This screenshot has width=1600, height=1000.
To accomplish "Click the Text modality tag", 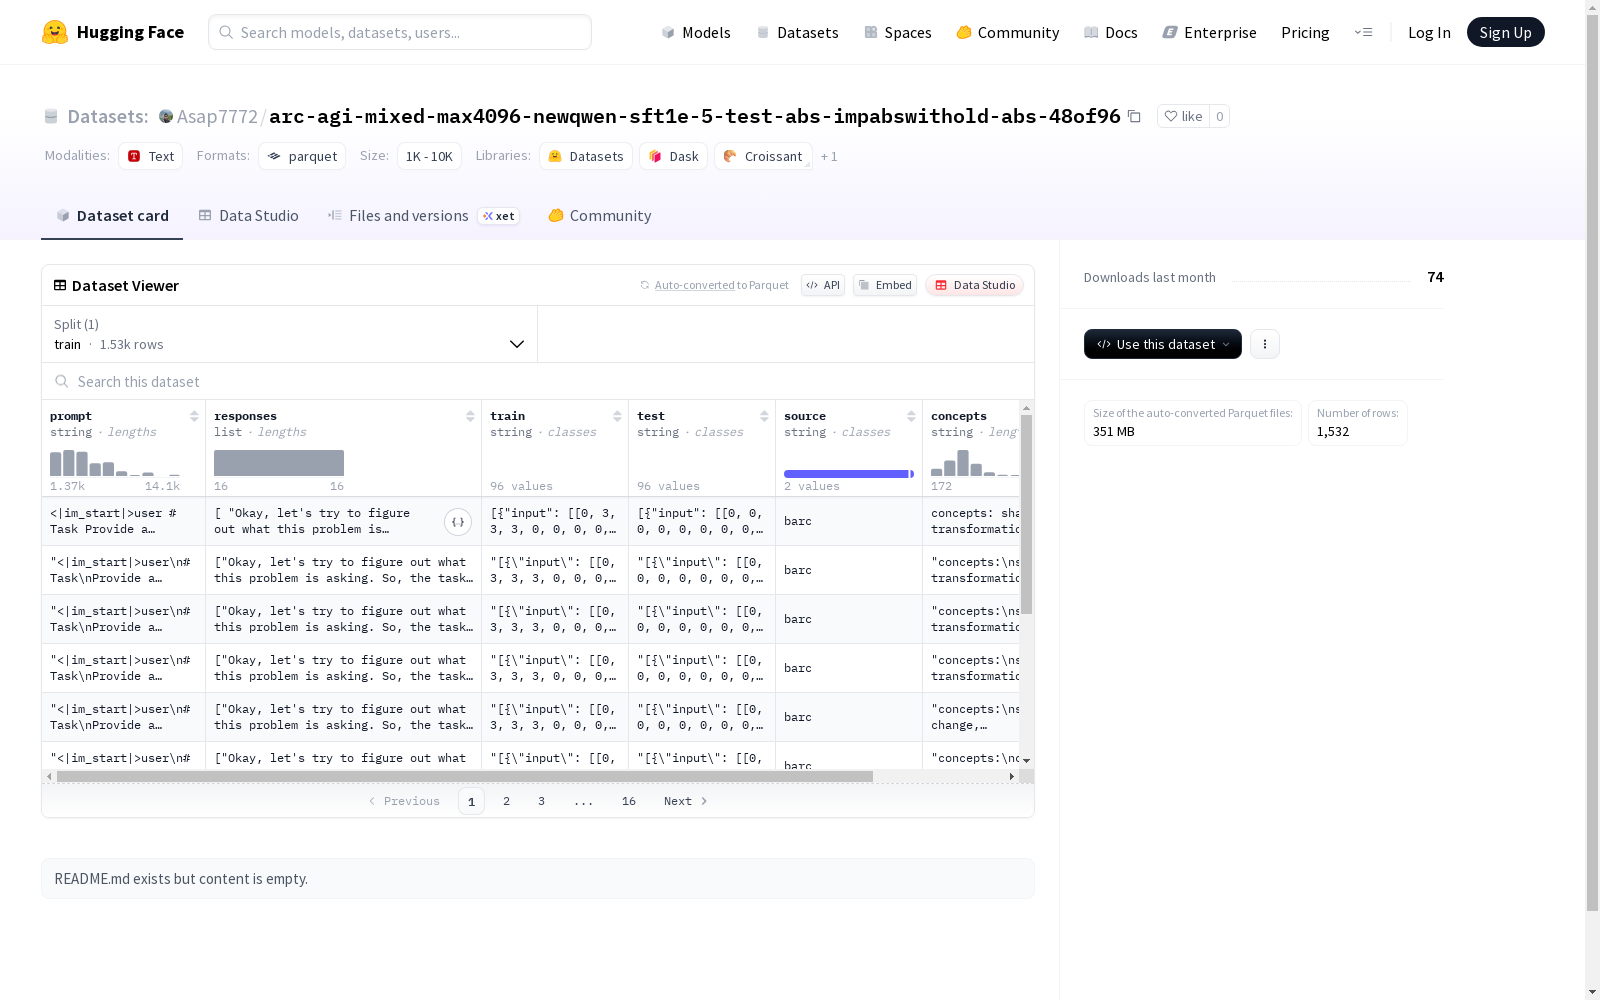I will click(151, 156).
